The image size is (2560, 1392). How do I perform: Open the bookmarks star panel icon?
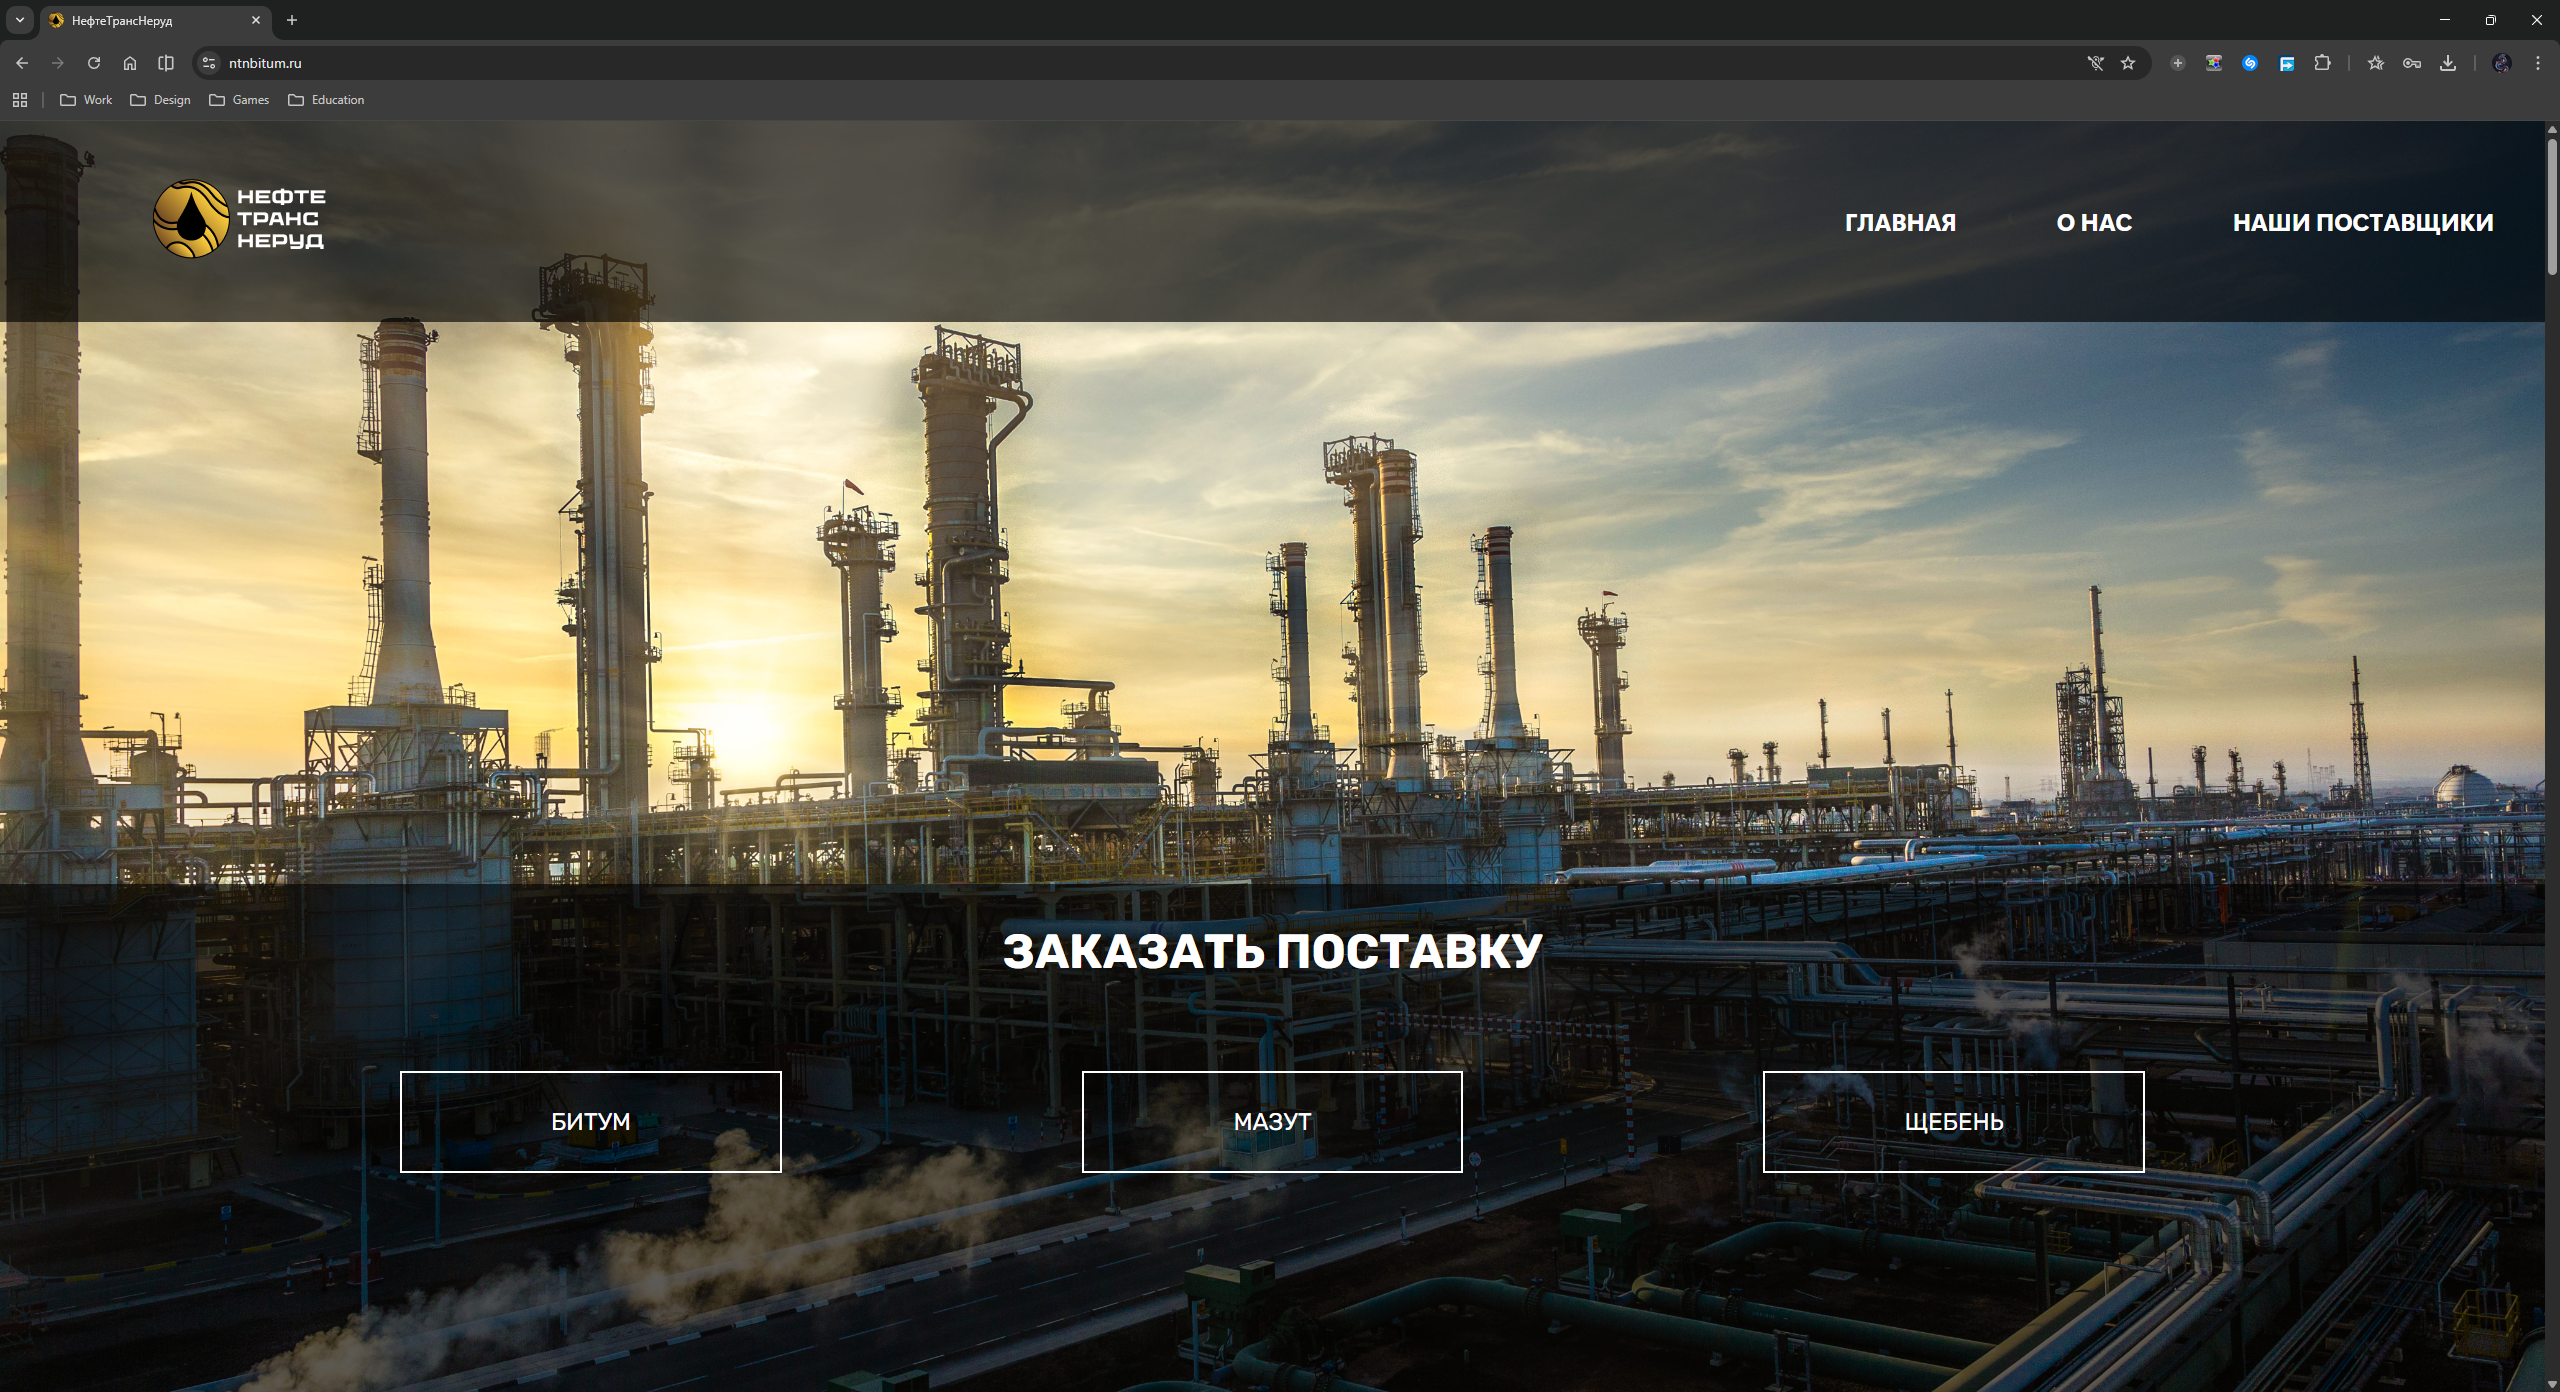(x=2376, y=63)
